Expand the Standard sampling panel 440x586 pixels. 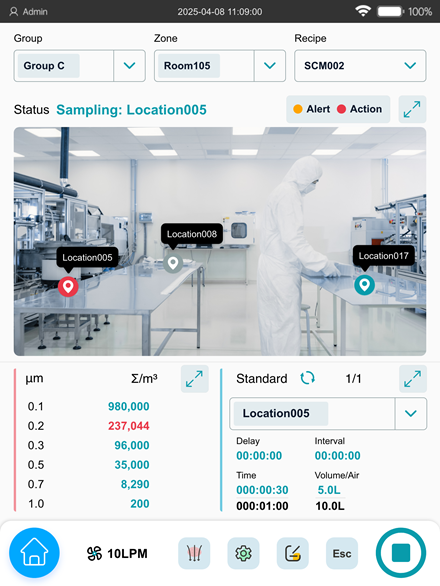coord(413,379)
